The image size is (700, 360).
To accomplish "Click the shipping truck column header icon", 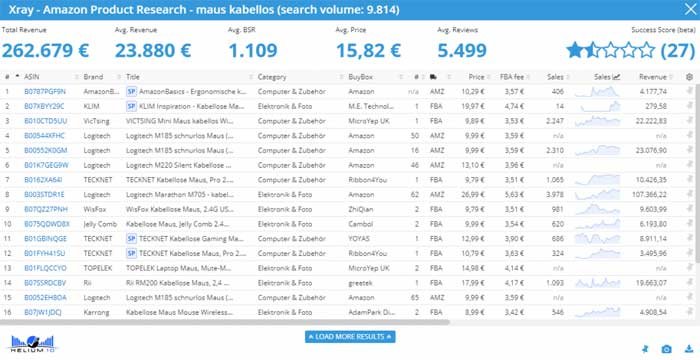I will (433, 77).
